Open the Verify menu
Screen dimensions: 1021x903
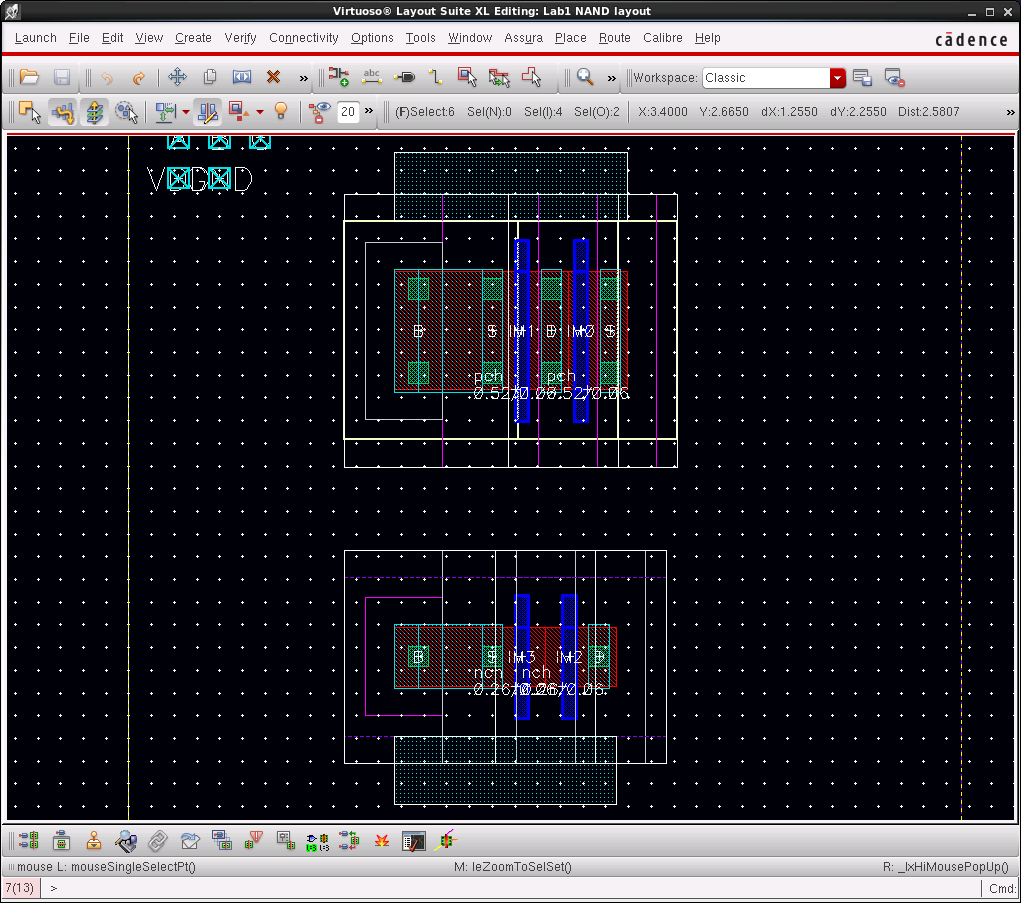(x=240, y=38)
